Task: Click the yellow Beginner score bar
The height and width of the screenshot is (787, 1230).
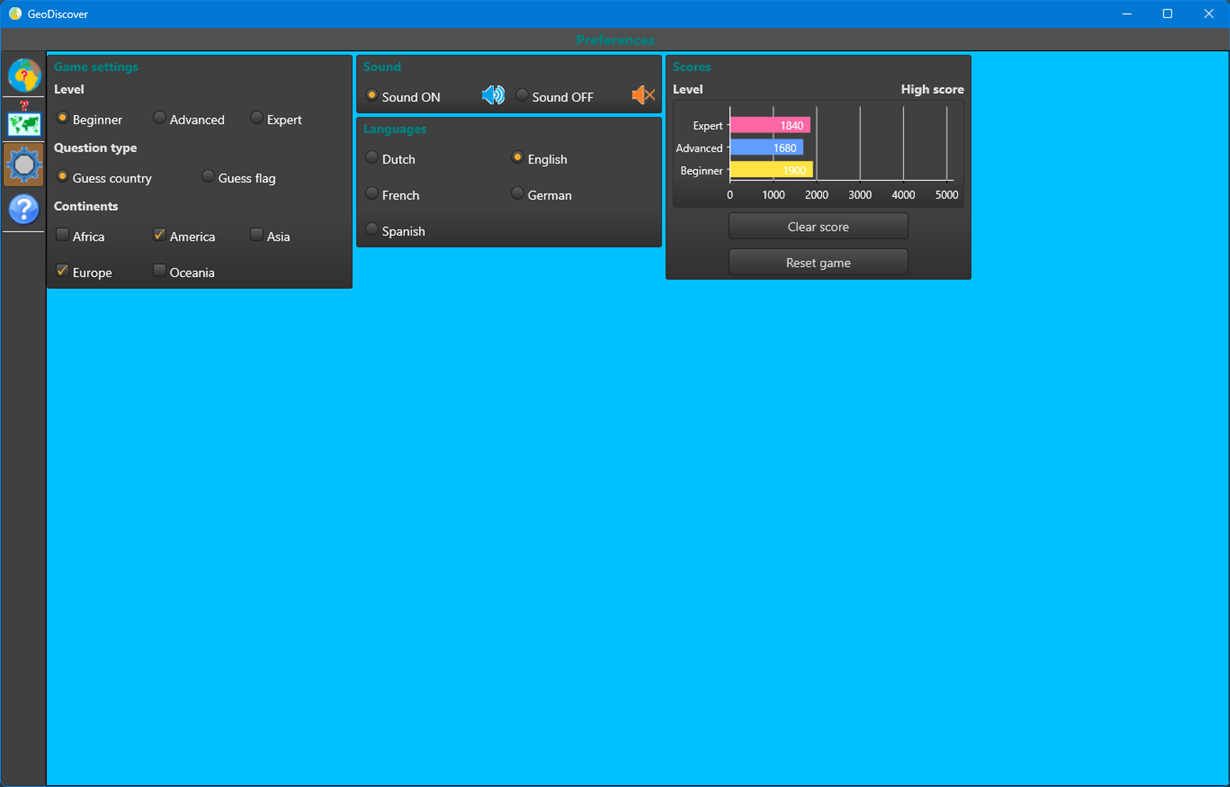Action: [770, 170]
